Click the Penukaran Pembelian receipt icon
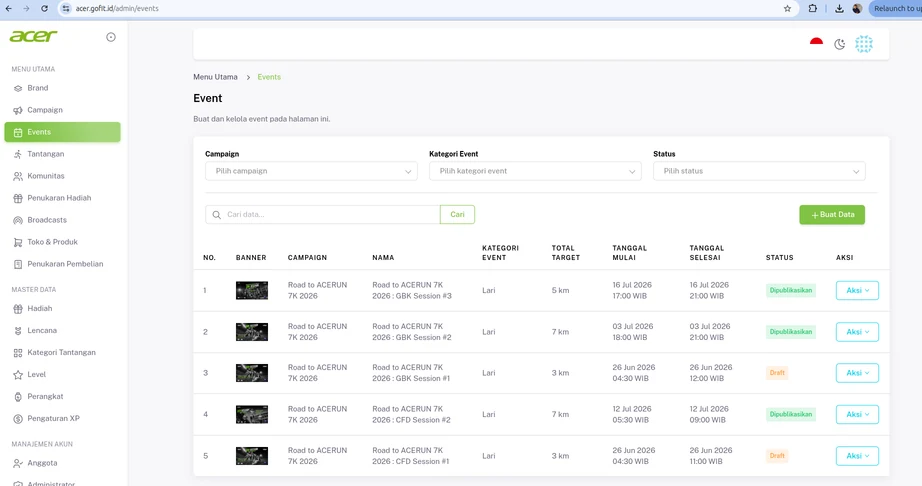Viewport: 922px width, 486px height. tap(18, 264)
